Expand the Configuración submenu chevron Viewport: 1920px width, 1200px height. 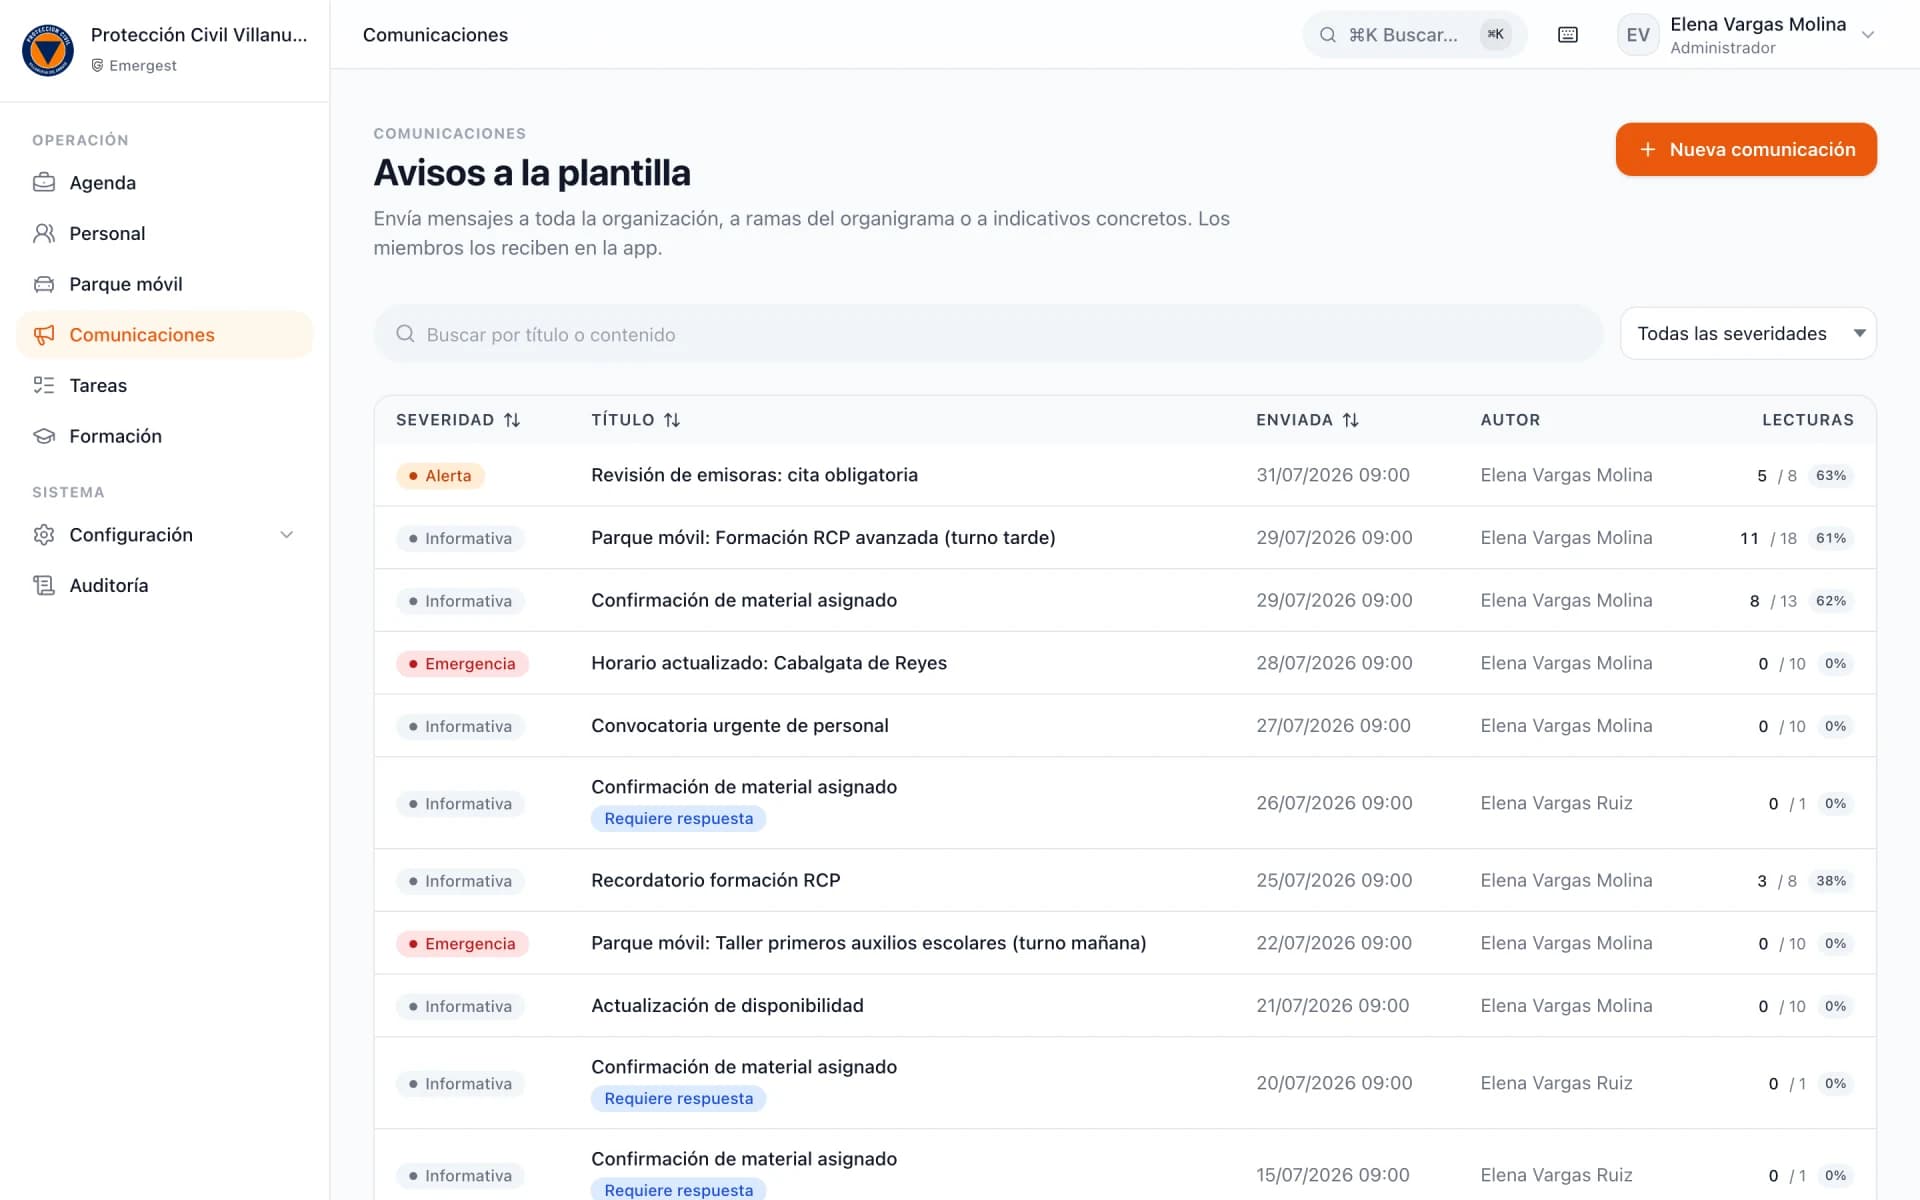click(287, 535)
